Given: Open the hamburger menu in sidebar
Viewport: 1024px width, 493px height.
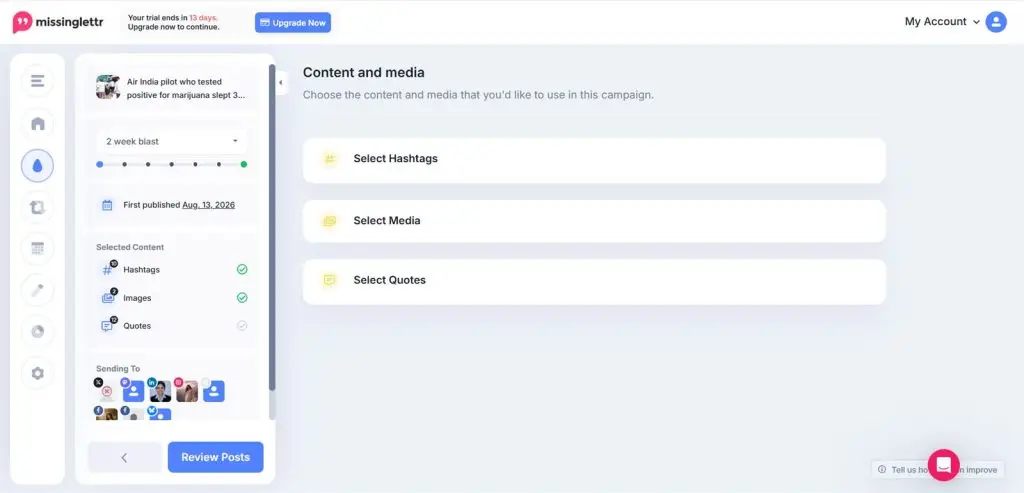Looking at the screenshot, I should coord(37,81).
